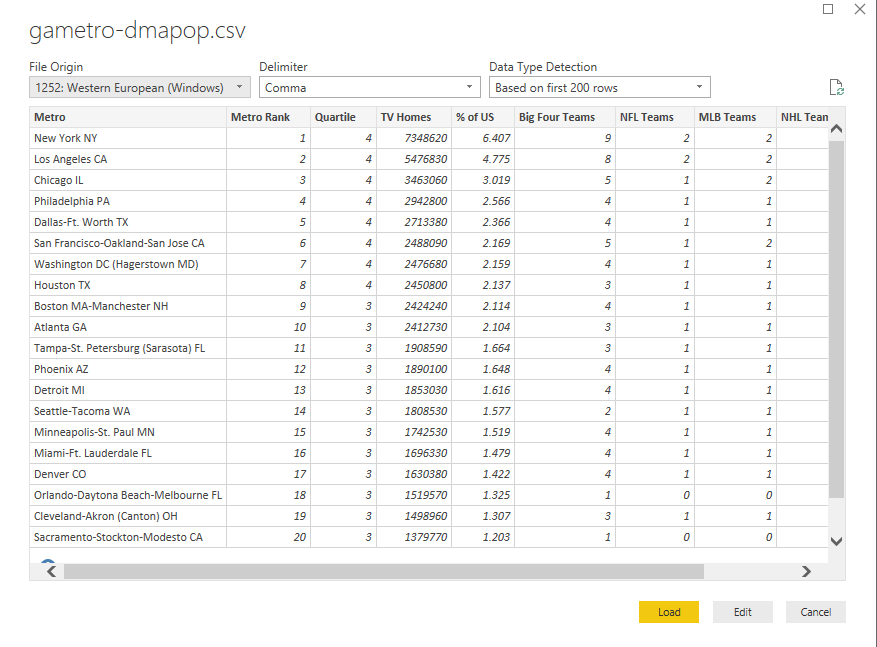This screenshot has width=877, height=647.
Task: Cancel the import dialog
Action: [x=815, y=612]
